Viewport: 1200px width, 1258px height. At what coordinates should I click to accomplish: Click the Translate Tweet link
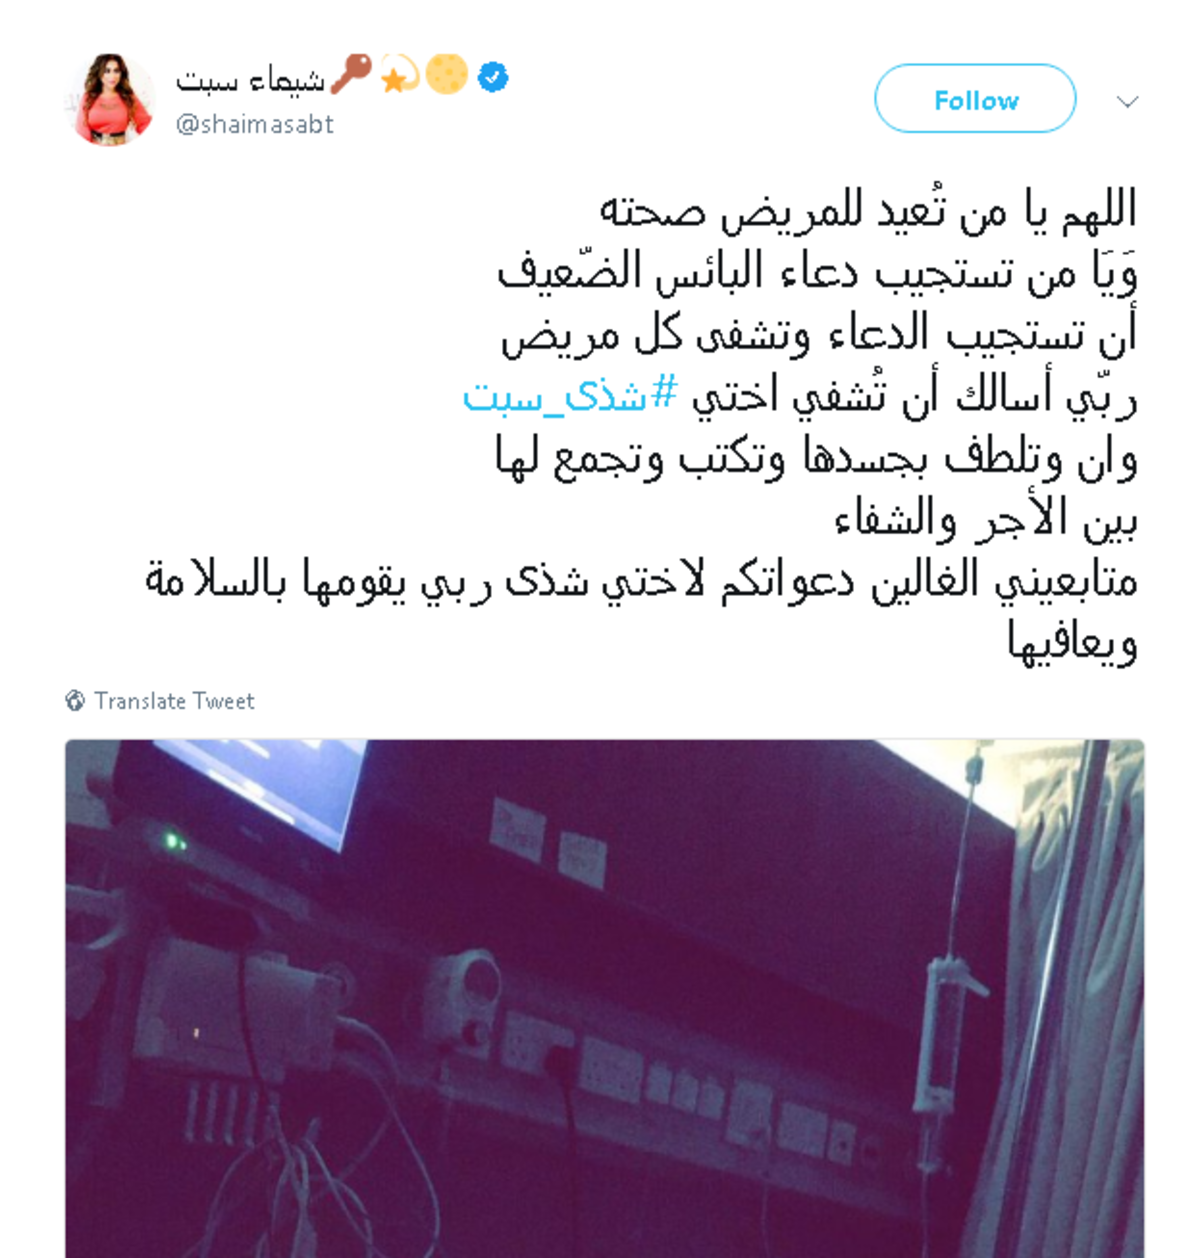pos(175,701)
